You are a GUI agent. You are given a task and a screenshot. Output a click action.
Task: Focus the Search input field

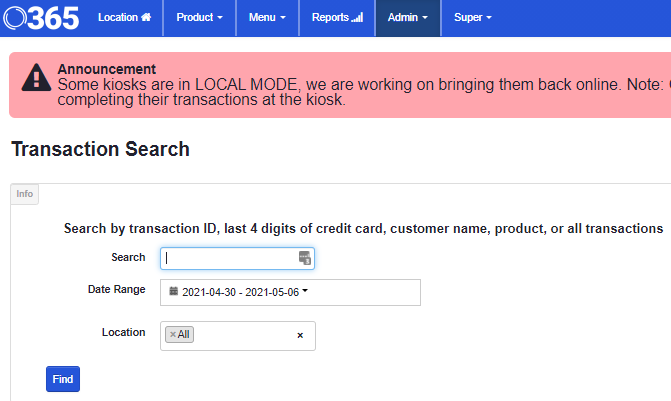238,258
